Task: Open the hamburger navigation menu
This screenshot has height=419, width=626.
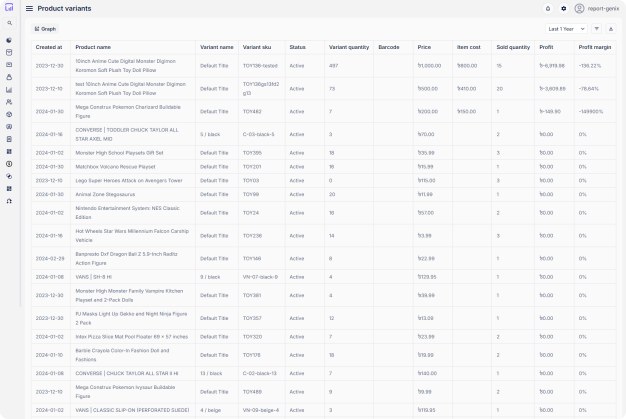Action: click(x=29, y=8)
